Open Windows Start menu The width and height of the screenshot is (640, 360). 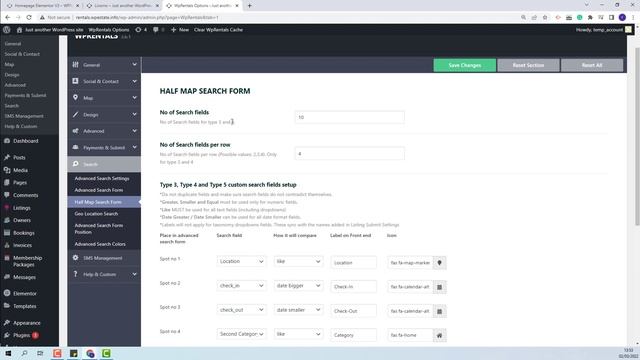pyautogui.click(x=8, y=353)
